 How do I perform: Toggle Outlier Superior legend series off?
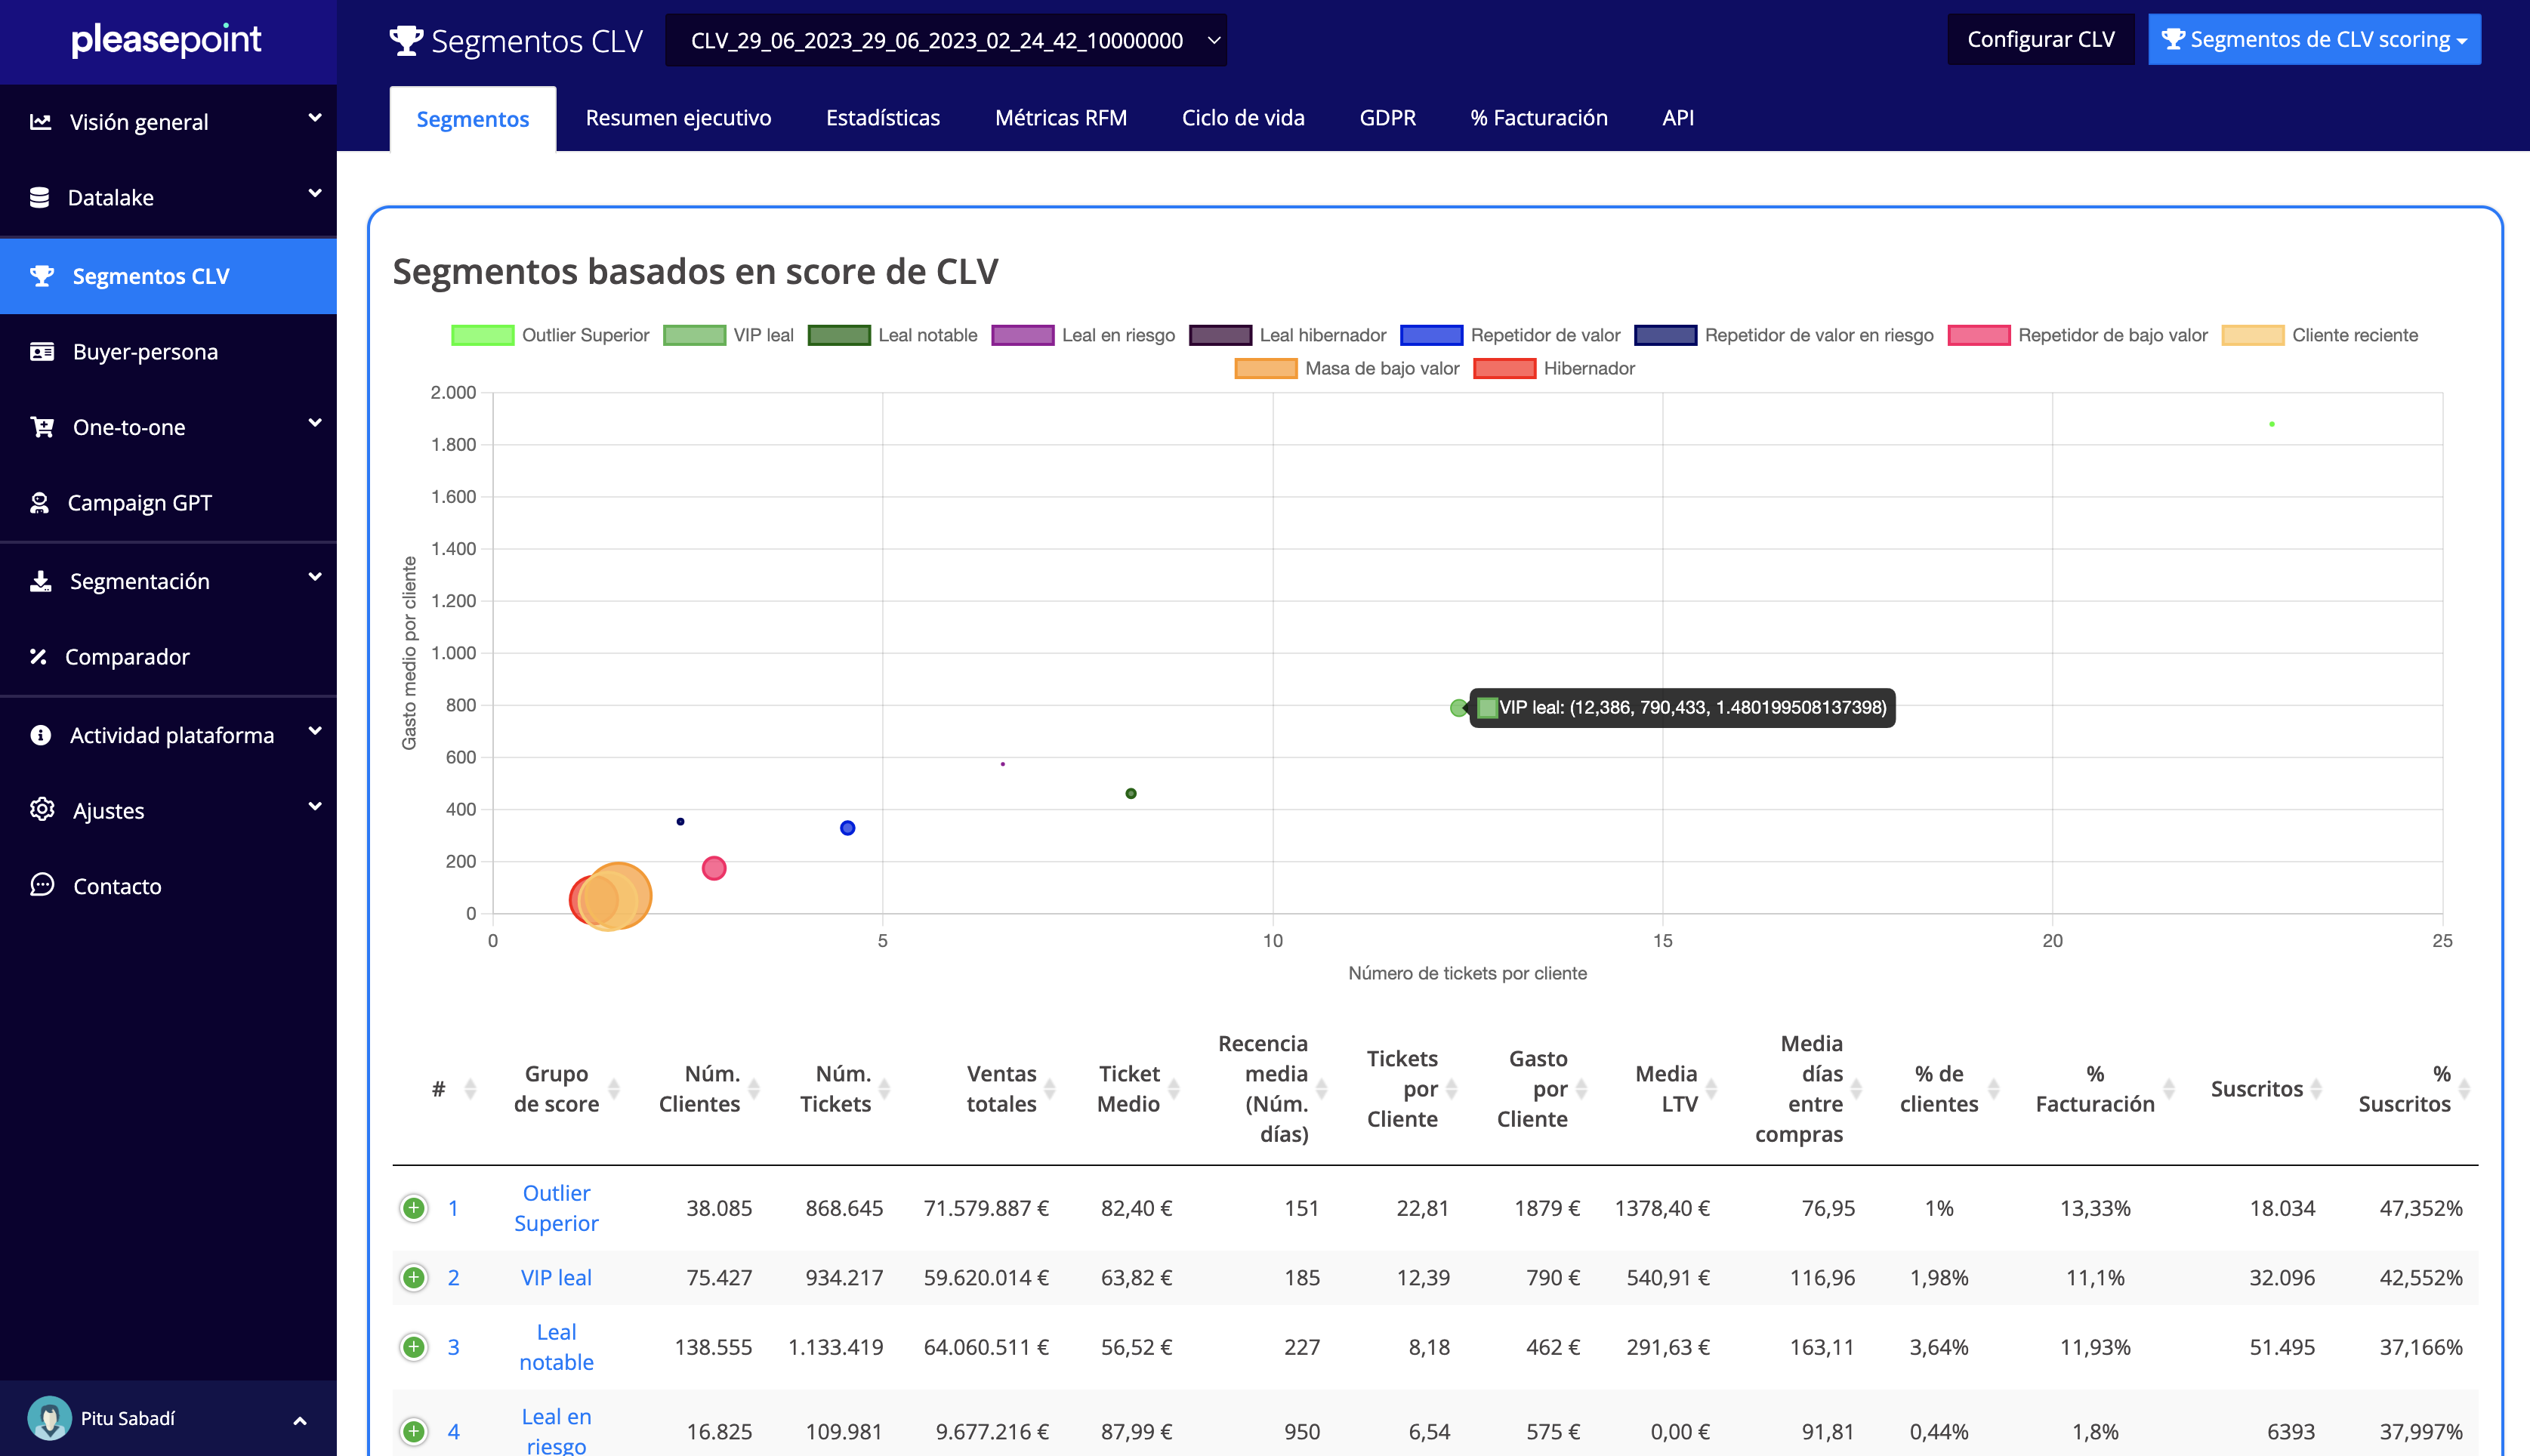point(550,335)
